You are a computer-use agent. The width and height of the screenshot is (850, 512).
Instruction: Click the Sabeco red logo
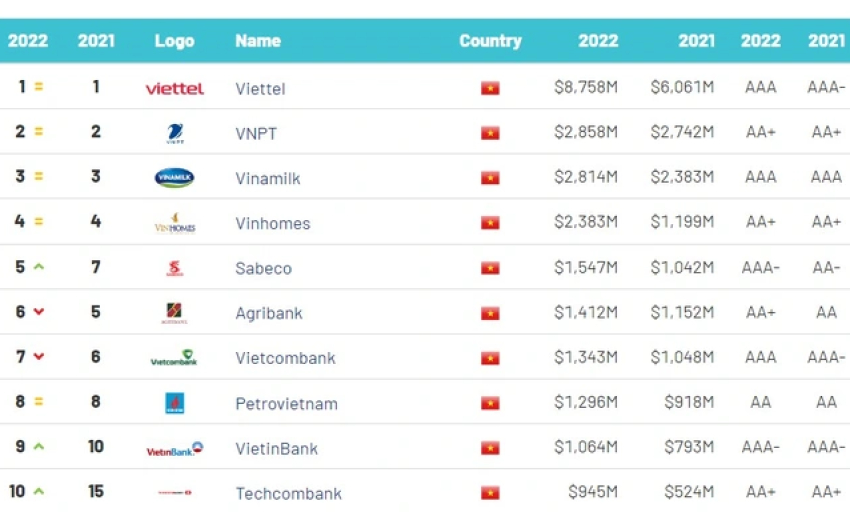pos(175,268)
